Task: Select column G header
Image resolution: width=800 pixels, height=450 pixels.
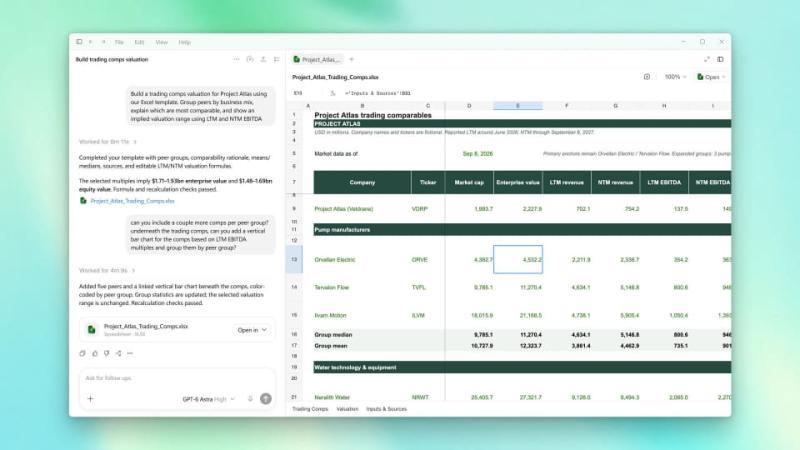Action: click(x=615, y=106)
